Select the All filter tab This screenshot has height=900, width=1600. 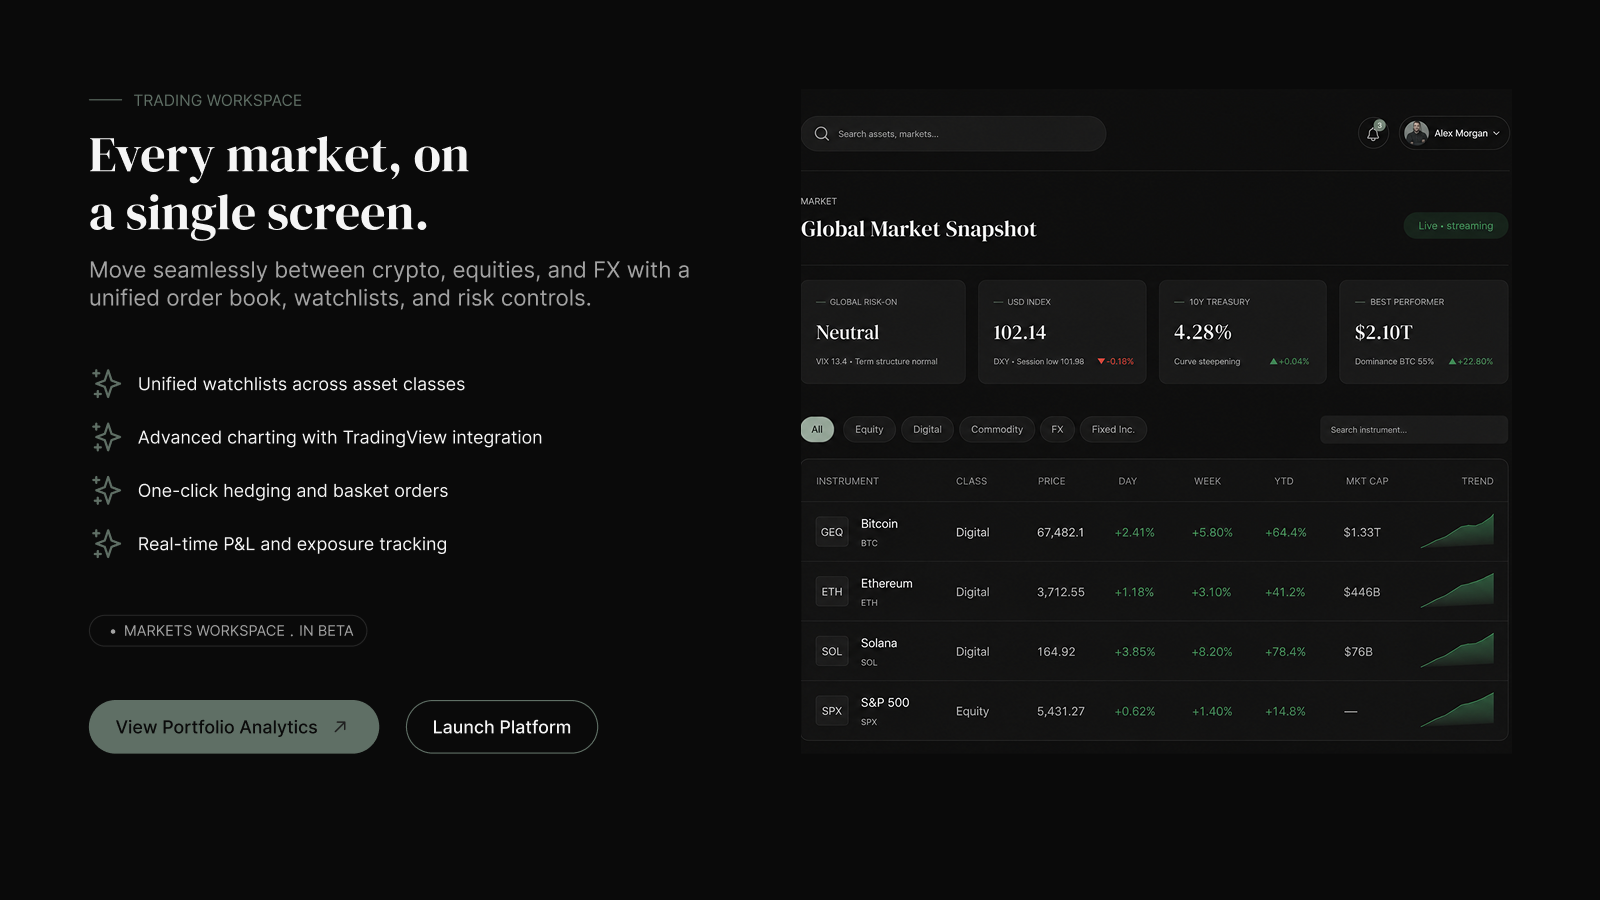[817, 430]
